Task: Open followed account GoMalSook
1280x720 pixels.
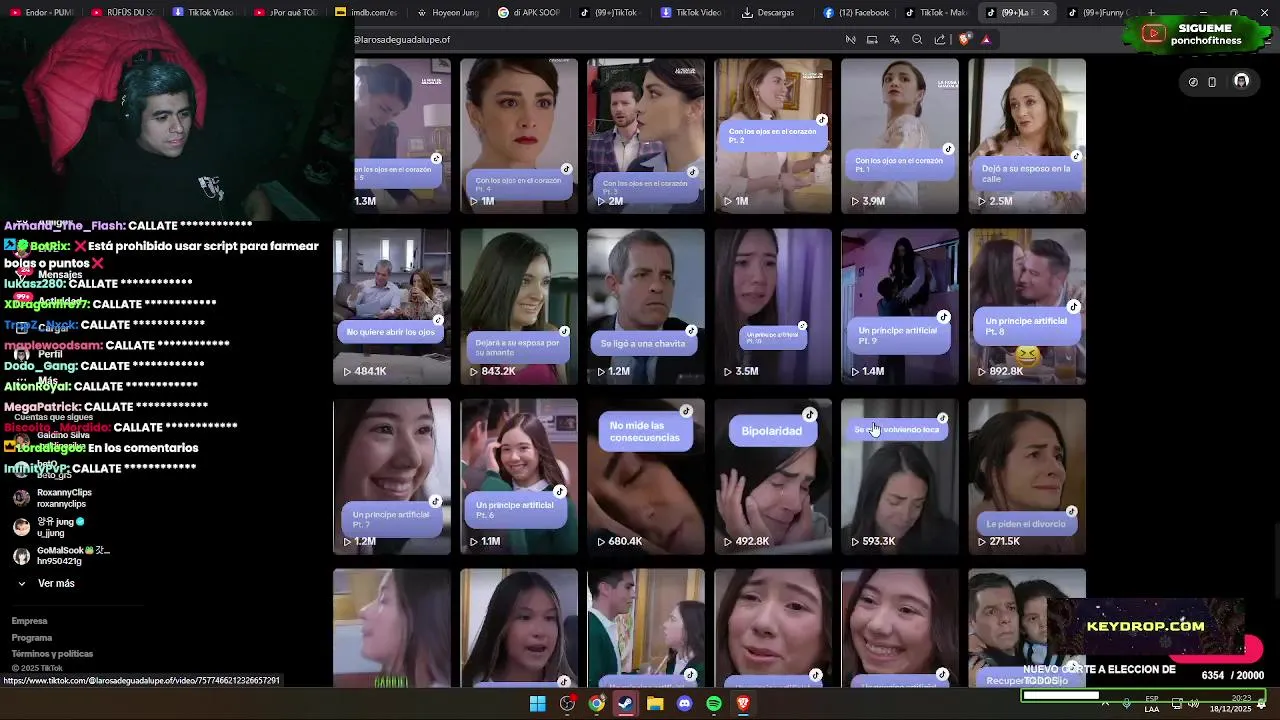Action: [x=61, y=556]
